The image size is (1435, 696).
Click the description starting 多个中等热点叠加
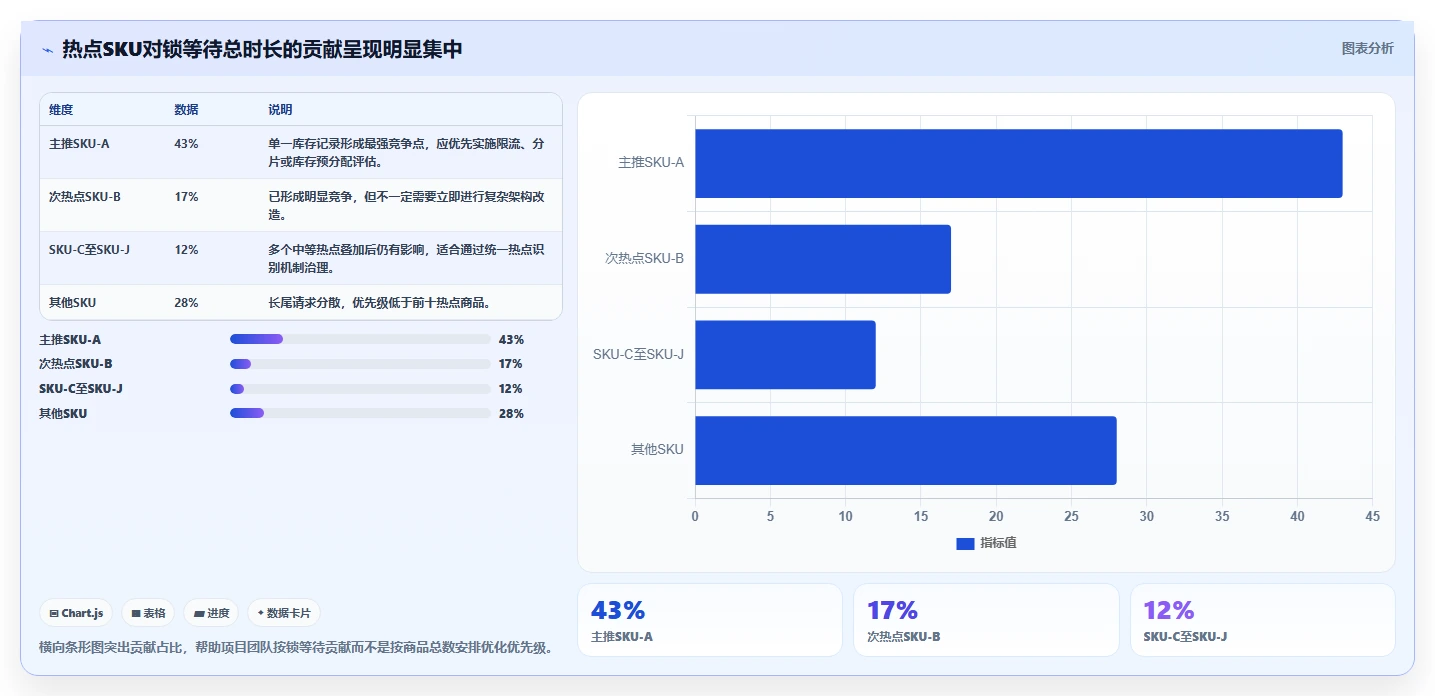tap(407, 258)
